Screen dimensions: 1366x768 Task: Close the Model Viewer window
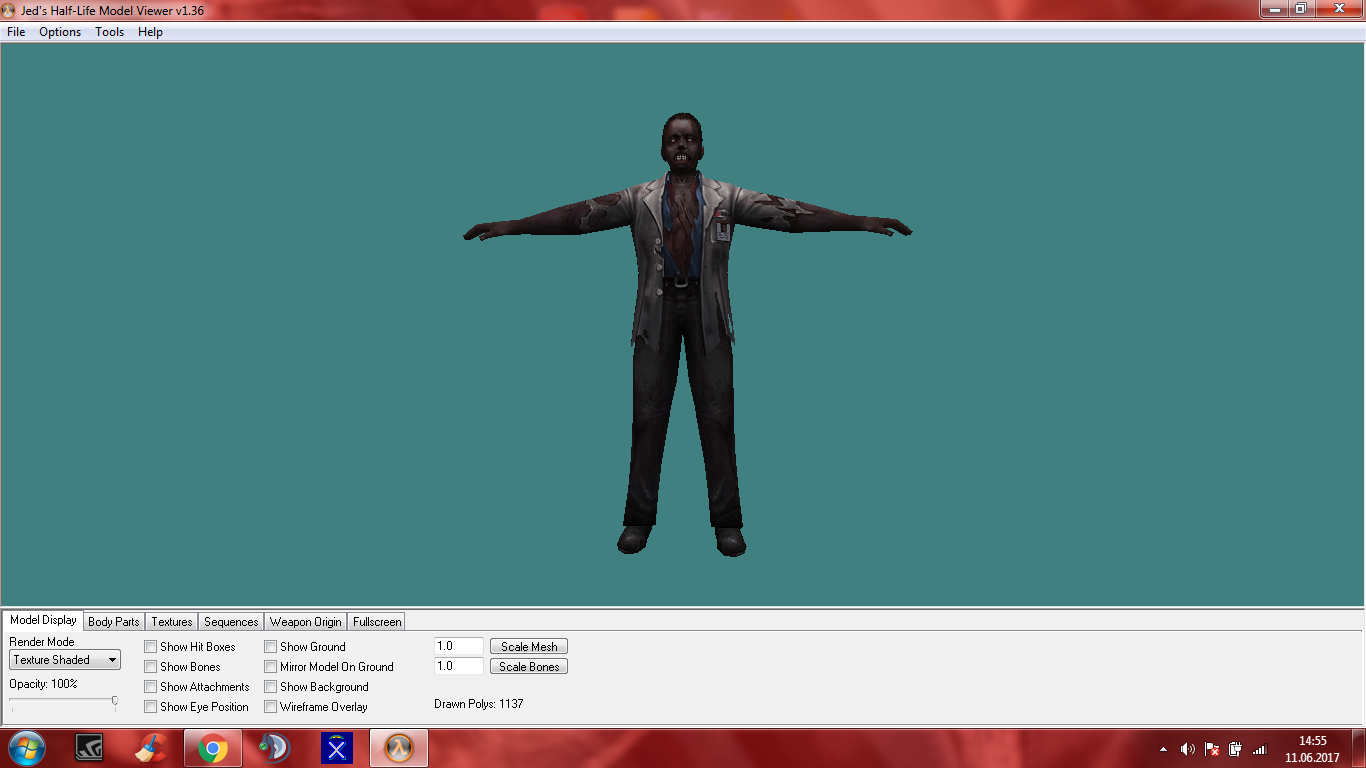[x=1337, y=8]
